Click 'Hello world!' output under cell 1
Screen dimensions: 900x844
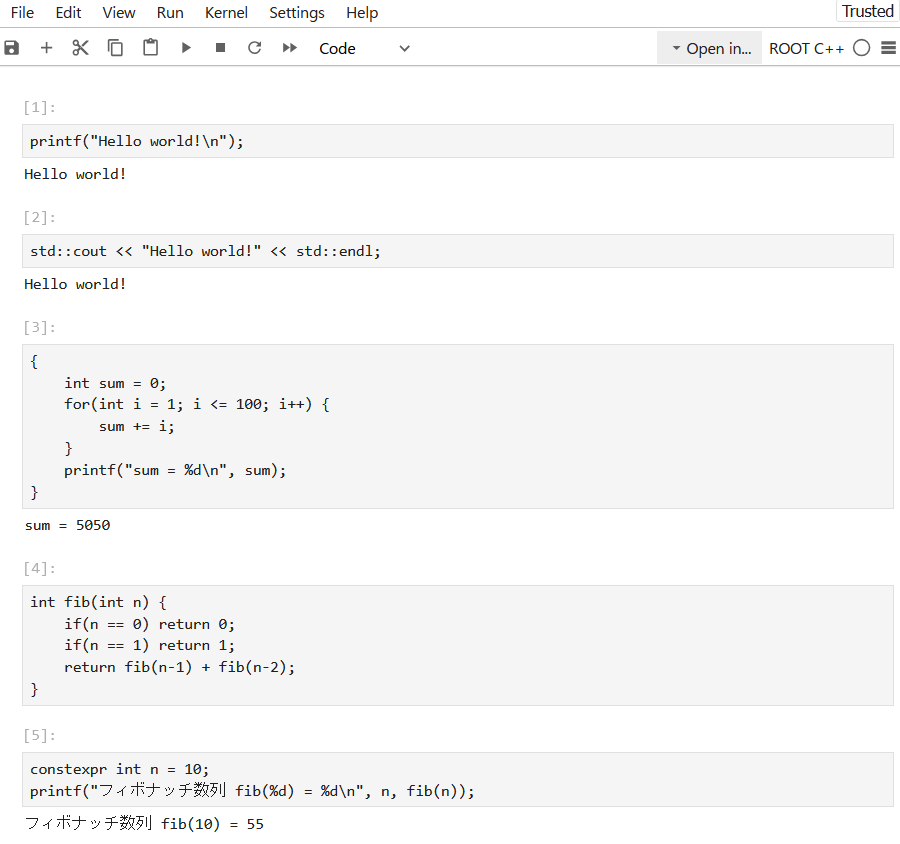pos(75,174)
